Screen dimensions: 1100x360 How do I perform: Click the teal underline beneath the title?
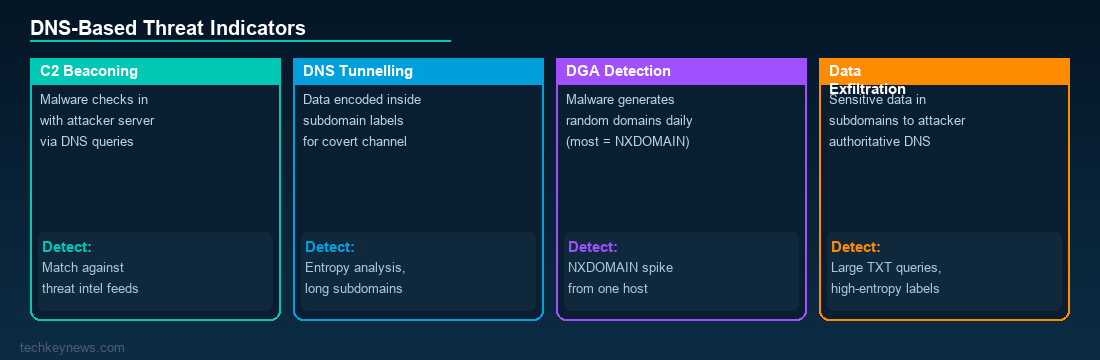tap(240, 41)
